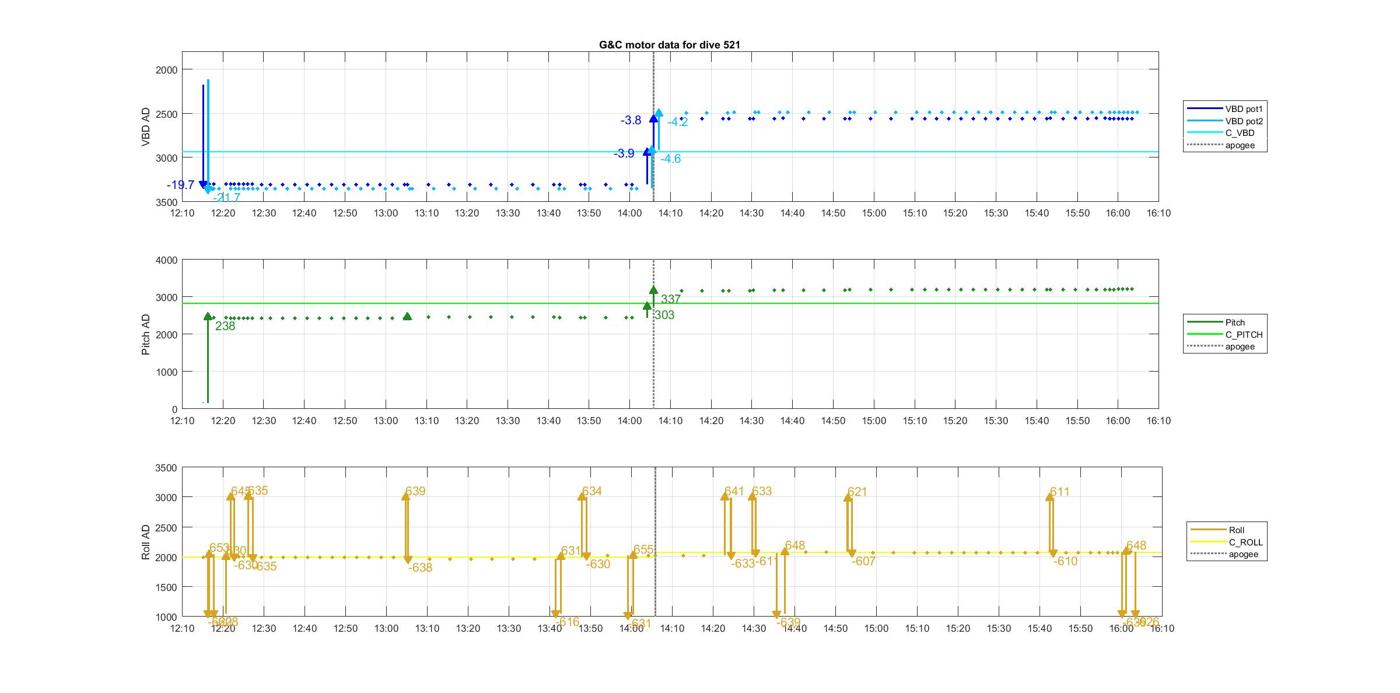
Task: Click the '621' roll data label
Action: click(858, 492)
